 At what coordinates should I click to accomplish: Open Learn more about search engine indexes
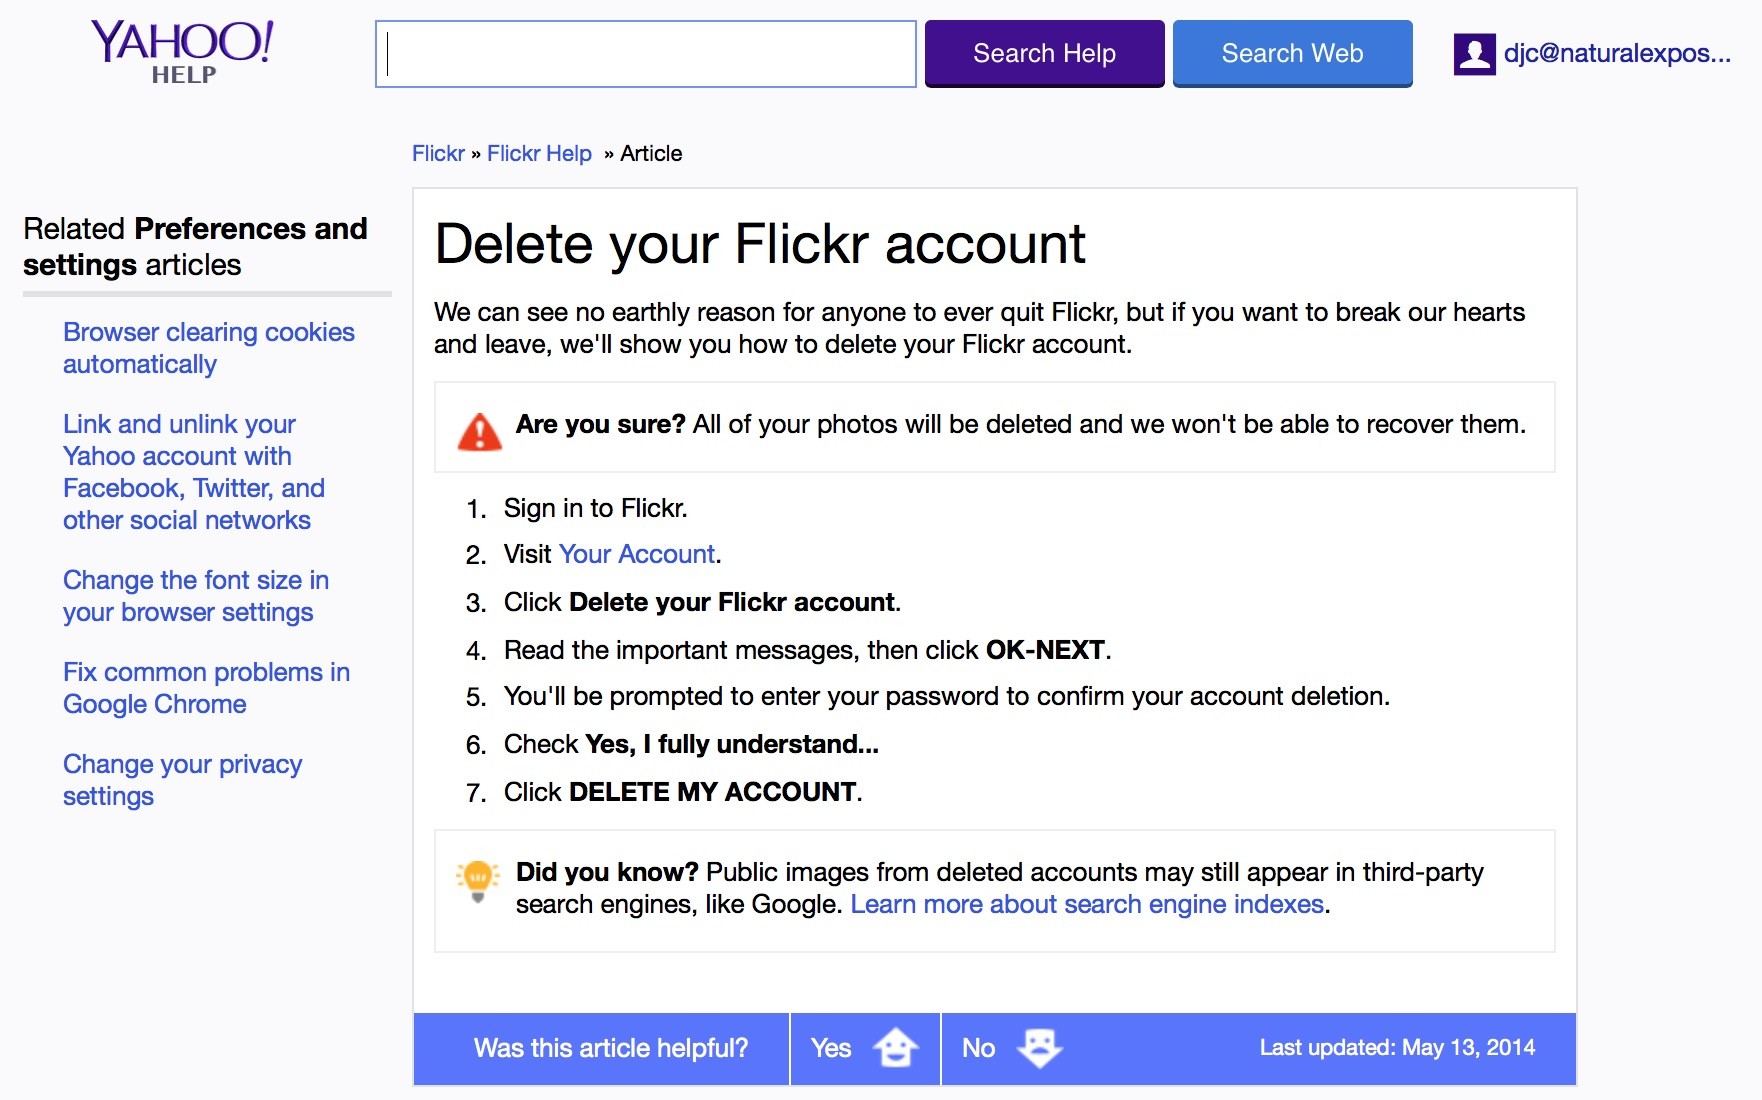click(1087, 904)
